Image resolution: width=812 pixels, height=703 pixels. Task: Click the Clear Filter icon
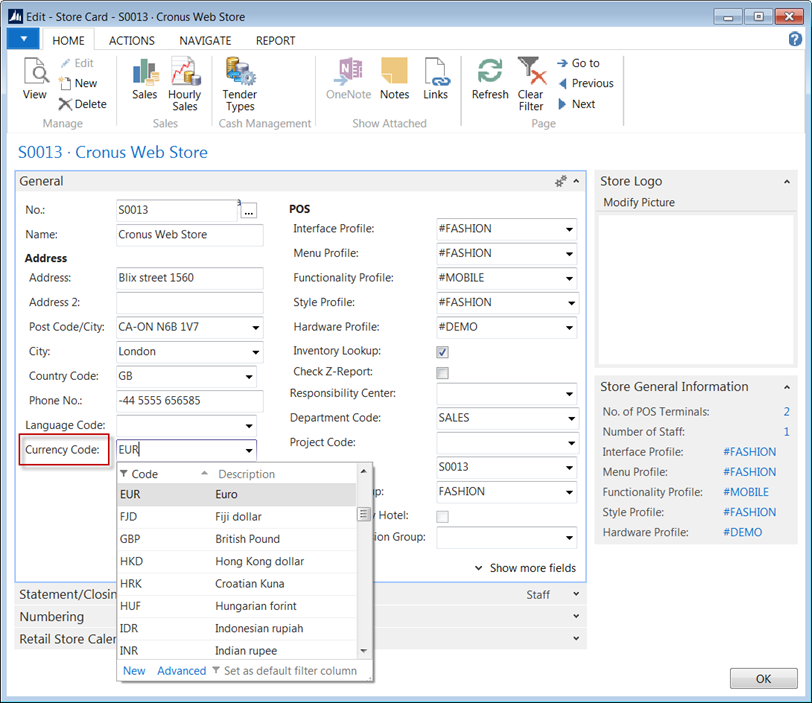coord(530,74)
